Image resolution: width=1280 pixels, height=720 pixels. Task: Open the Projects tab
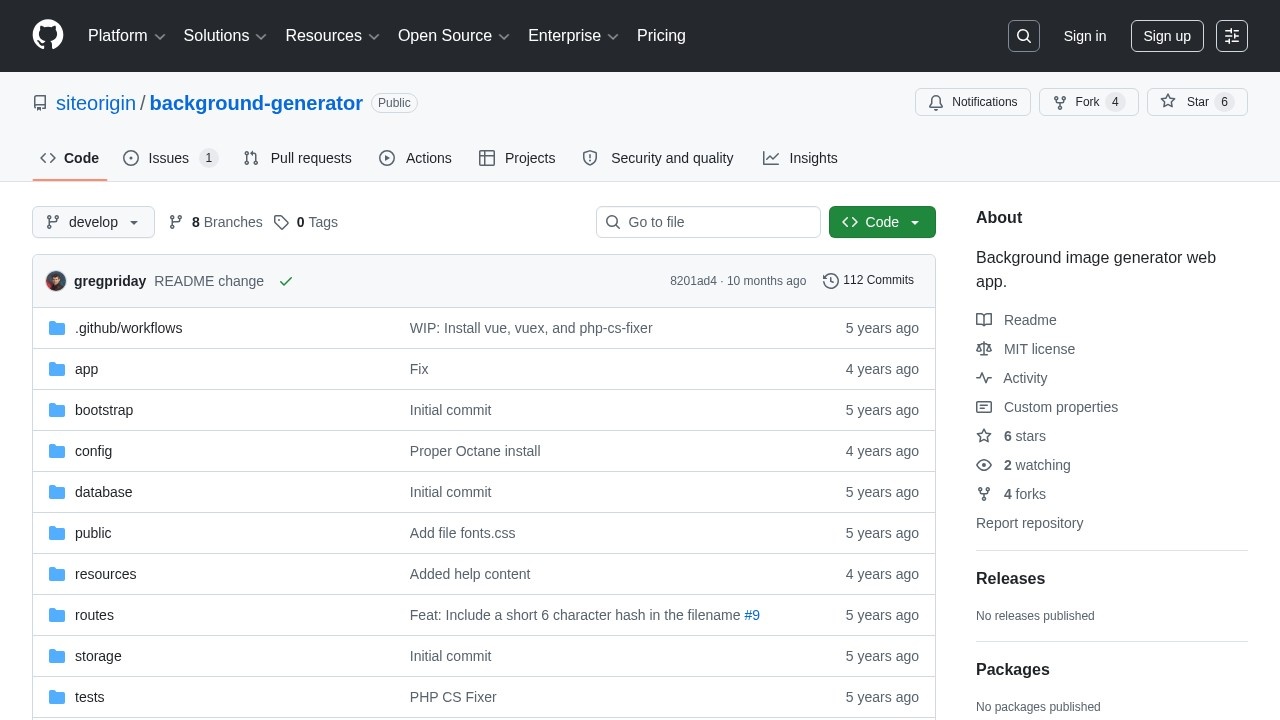(x=517, y=158)
